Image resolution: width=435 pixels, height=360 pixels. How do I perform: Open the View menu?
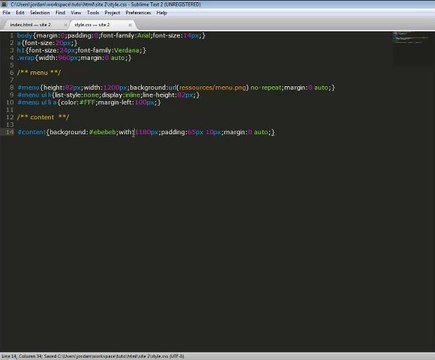(x=76, y=13)
